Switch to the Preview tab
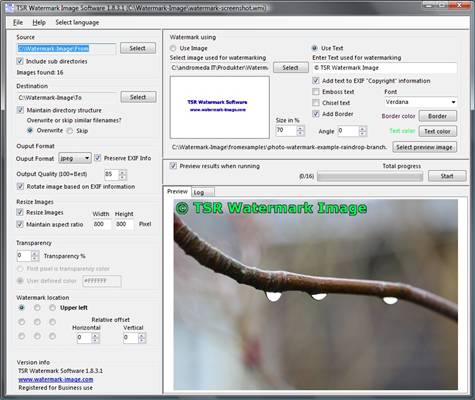The width and height of the screenshot is (475, 400). pos(177,191)
